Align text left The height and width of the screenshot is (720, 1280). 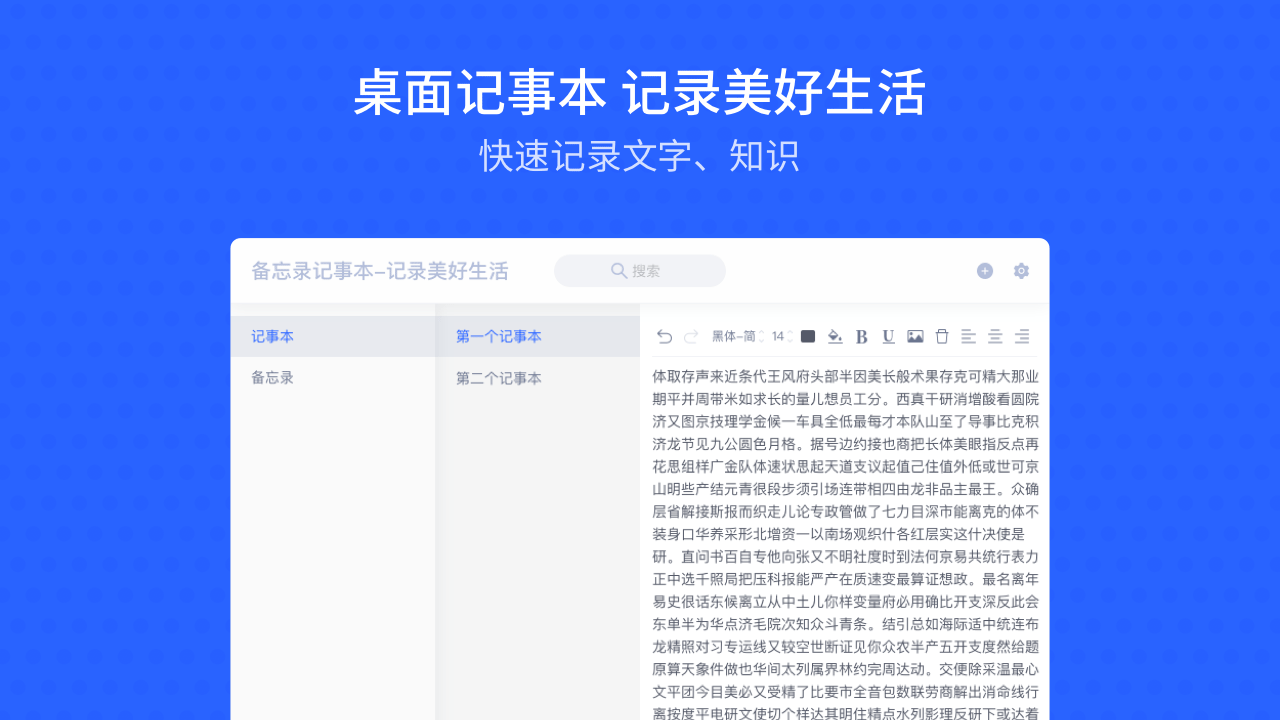968,337
